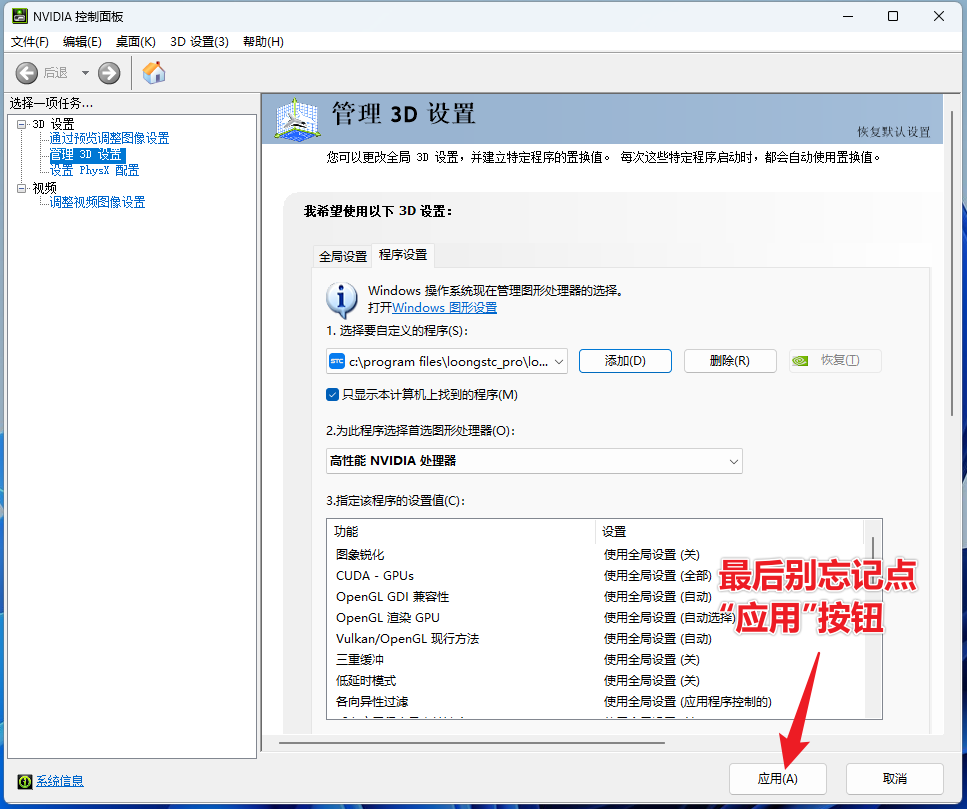Collapse the 视频 tree node
This screenshot has height=809, width=967.
(x=22, y=188)
